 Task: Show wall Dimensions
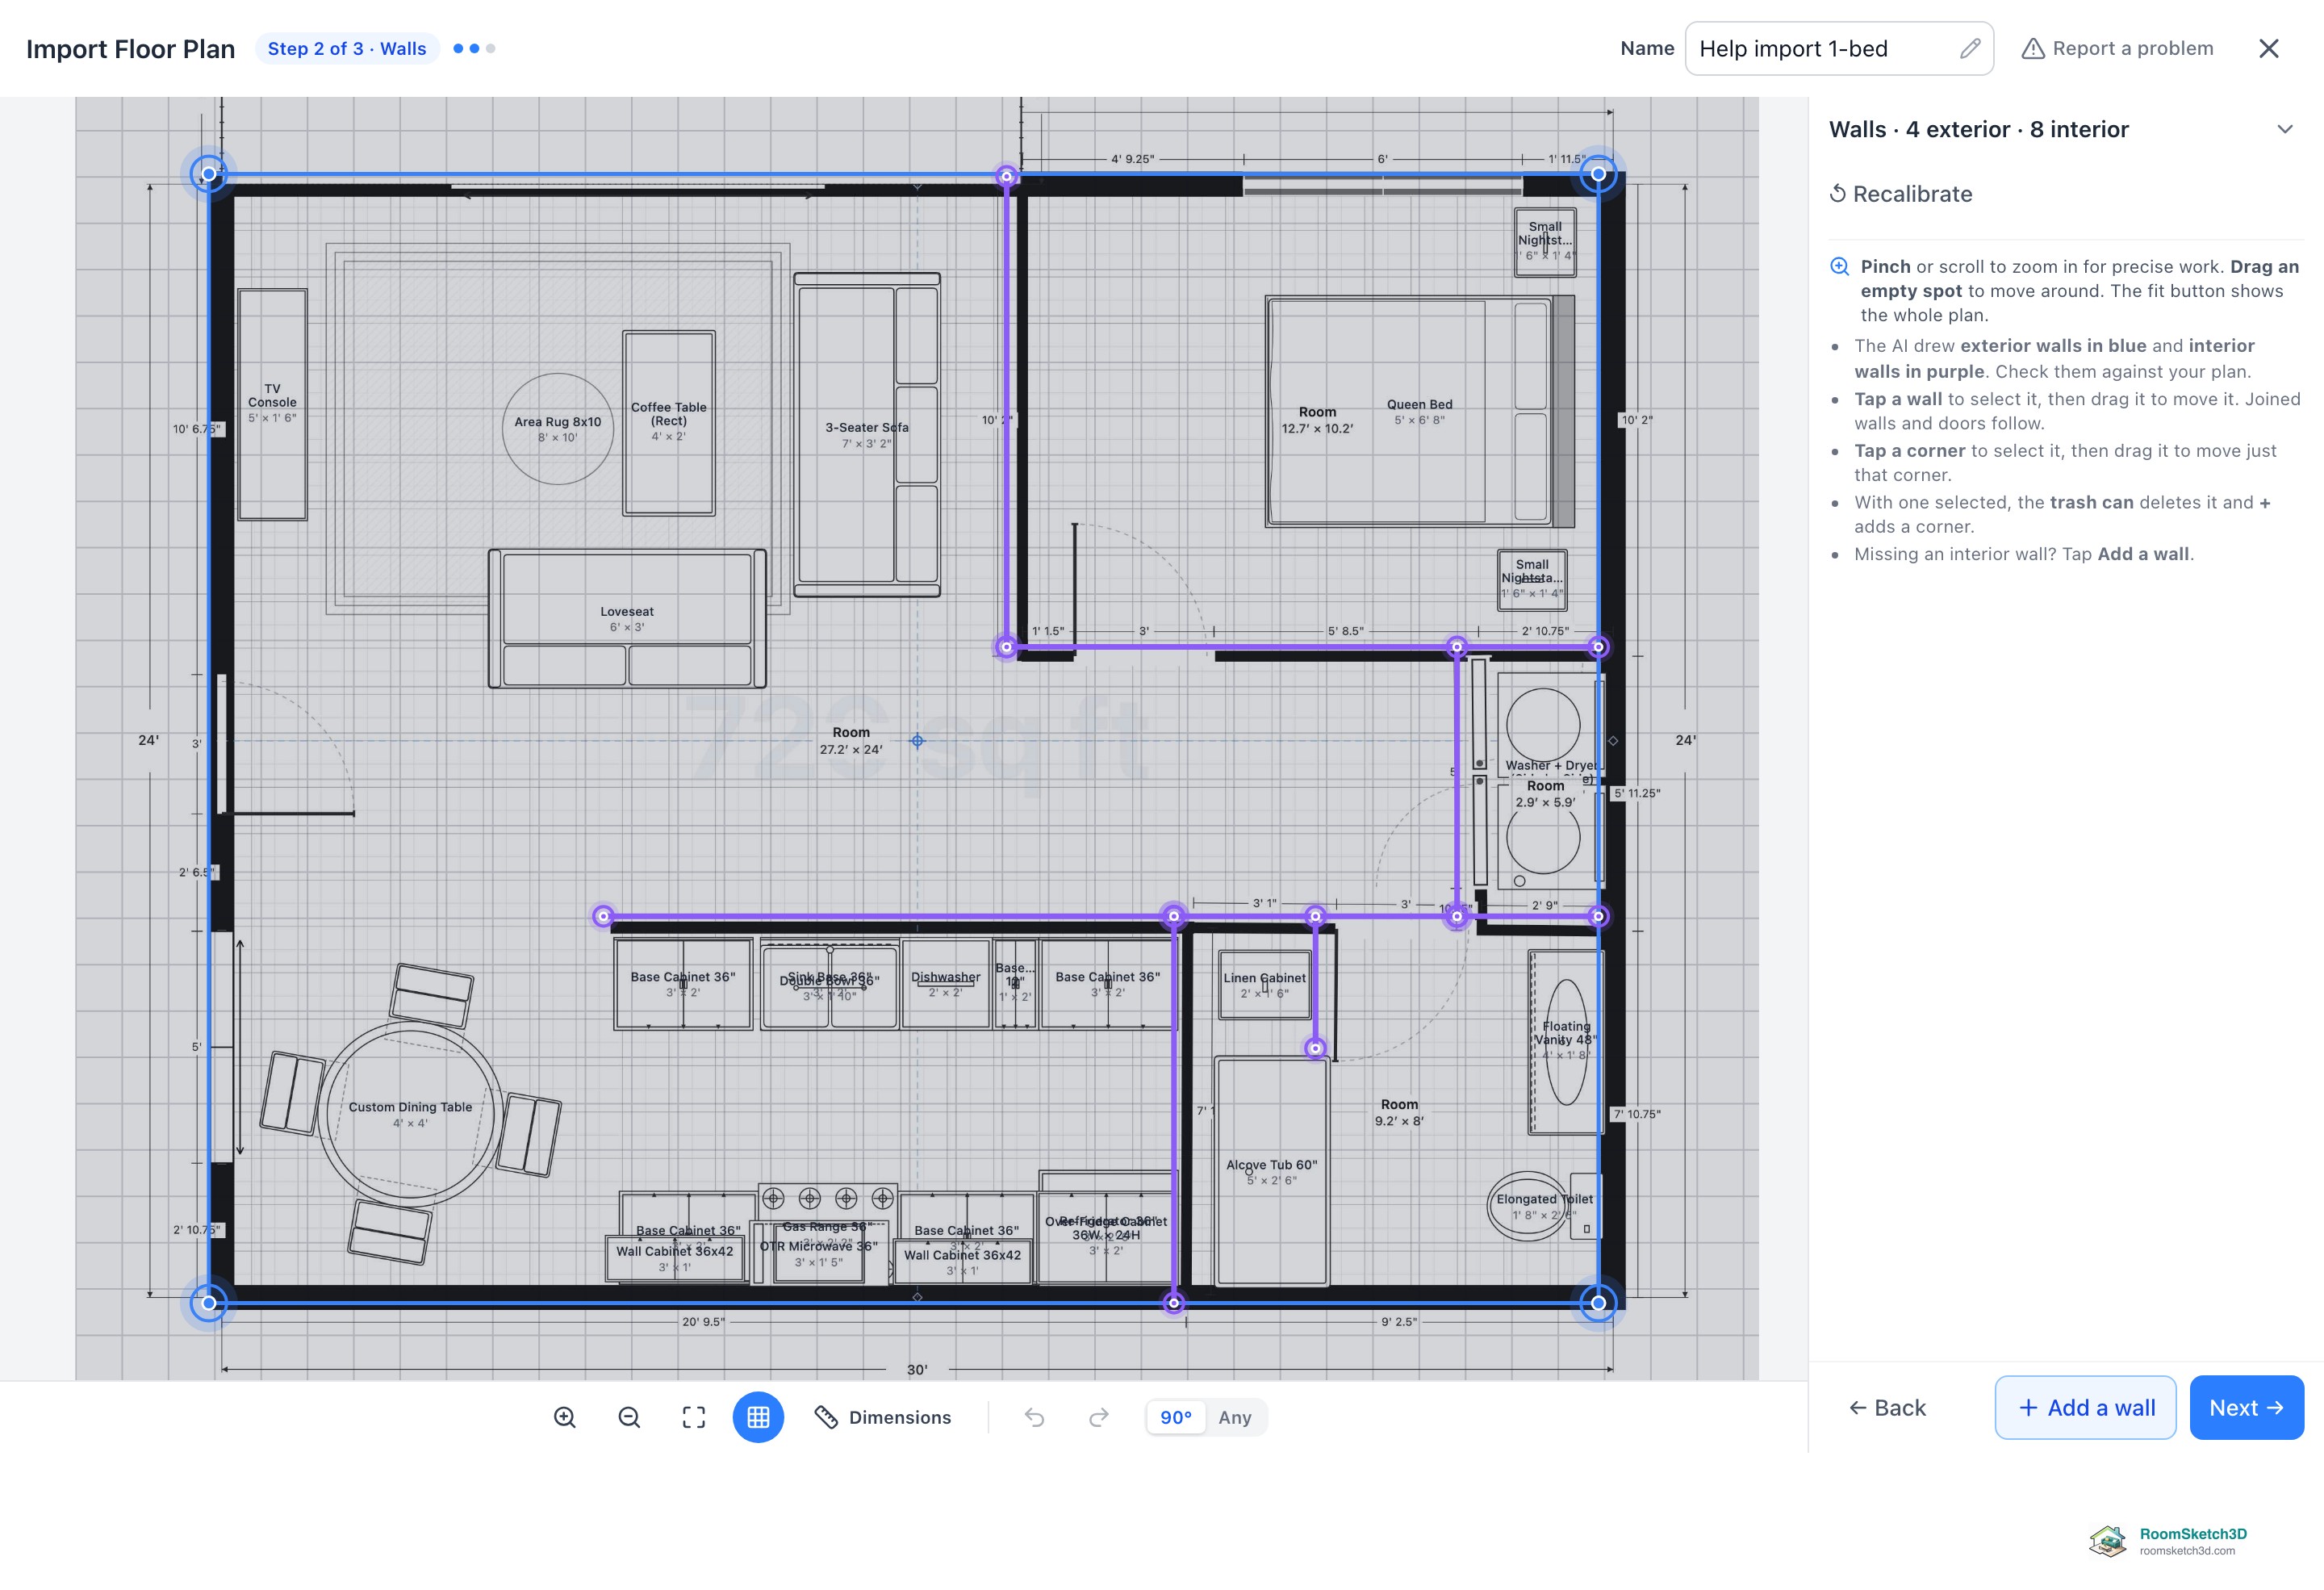tap(883, 1417)
